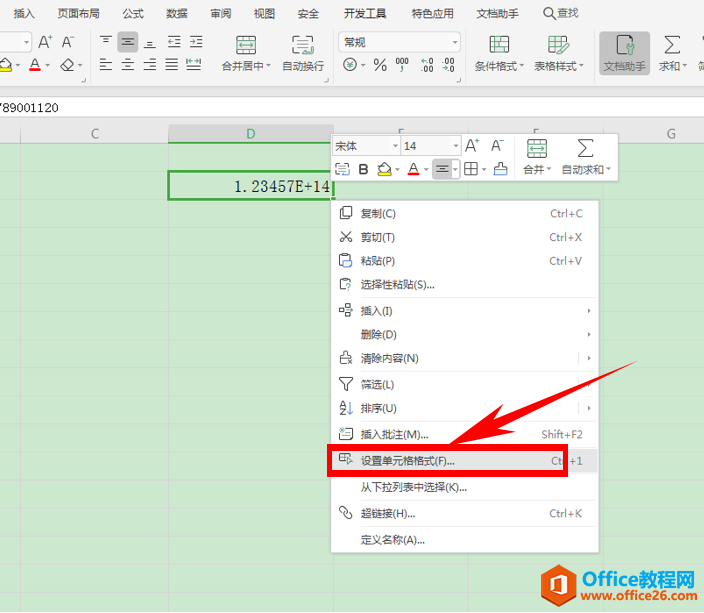The image size is (704, 613).
Task: Open mini toolbar font size dropdown 14
Action: 431,146
